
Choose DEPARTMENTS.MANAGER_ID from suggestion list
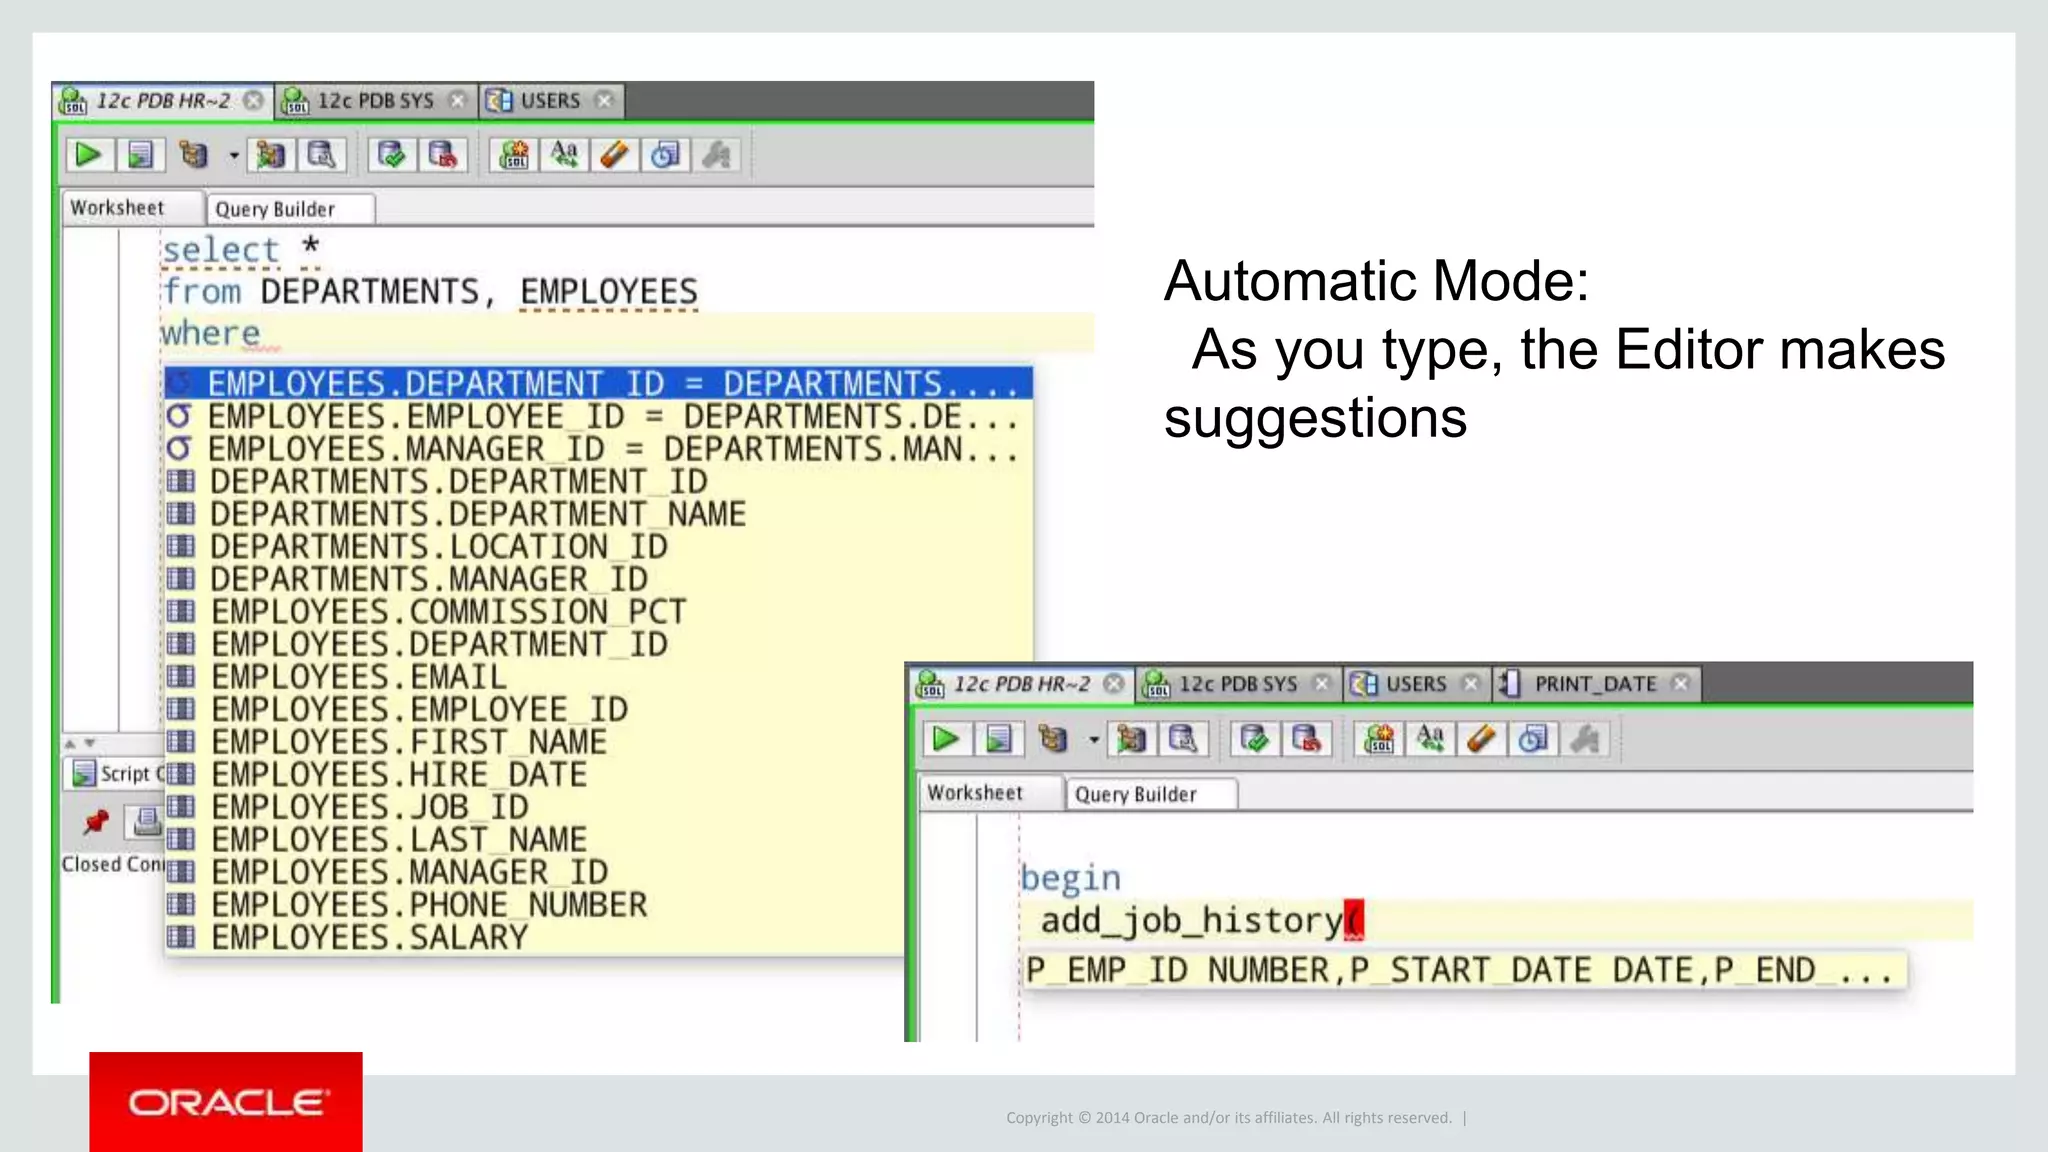point(598,579)
